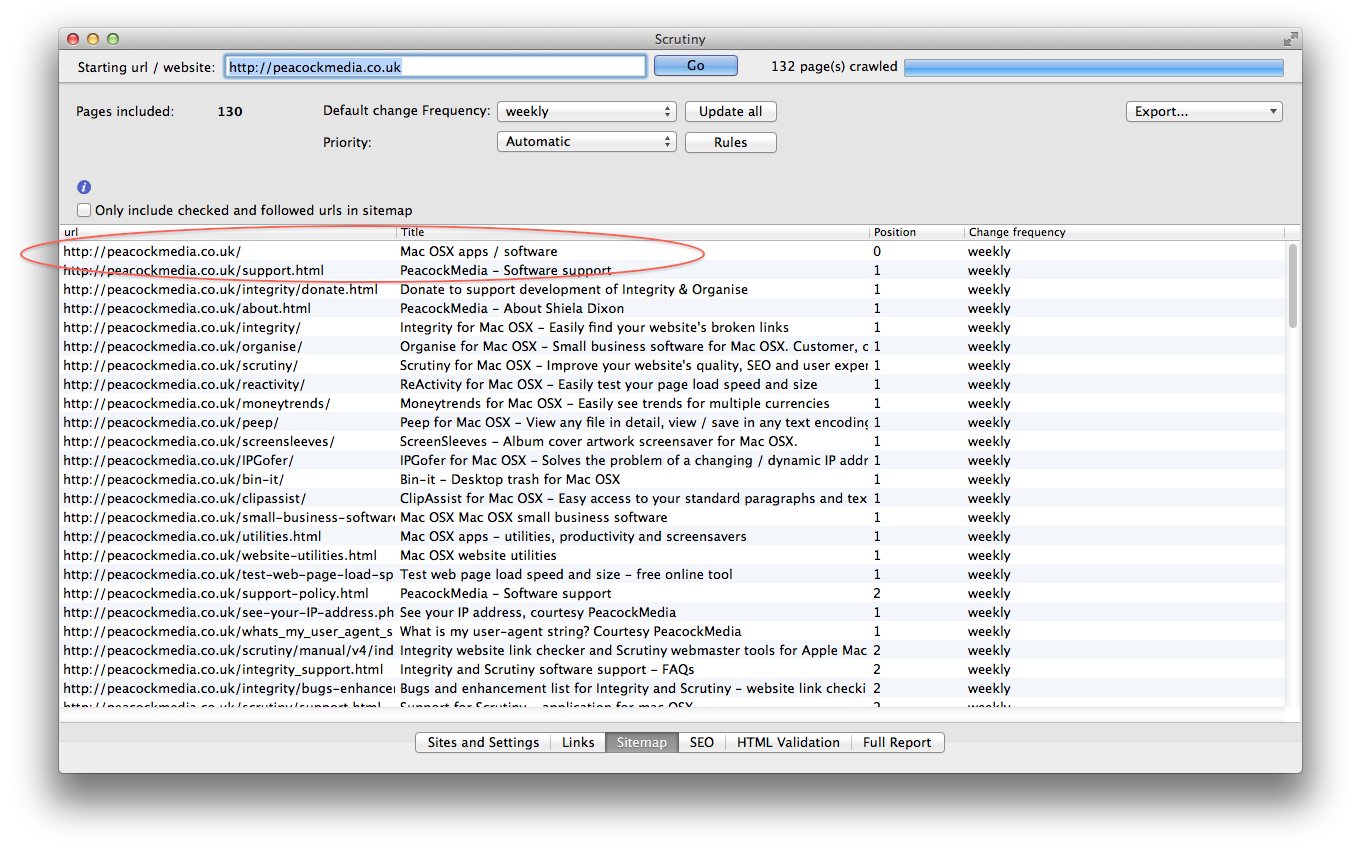
Task: Select the about.html url row
Action: click(673, 308)
